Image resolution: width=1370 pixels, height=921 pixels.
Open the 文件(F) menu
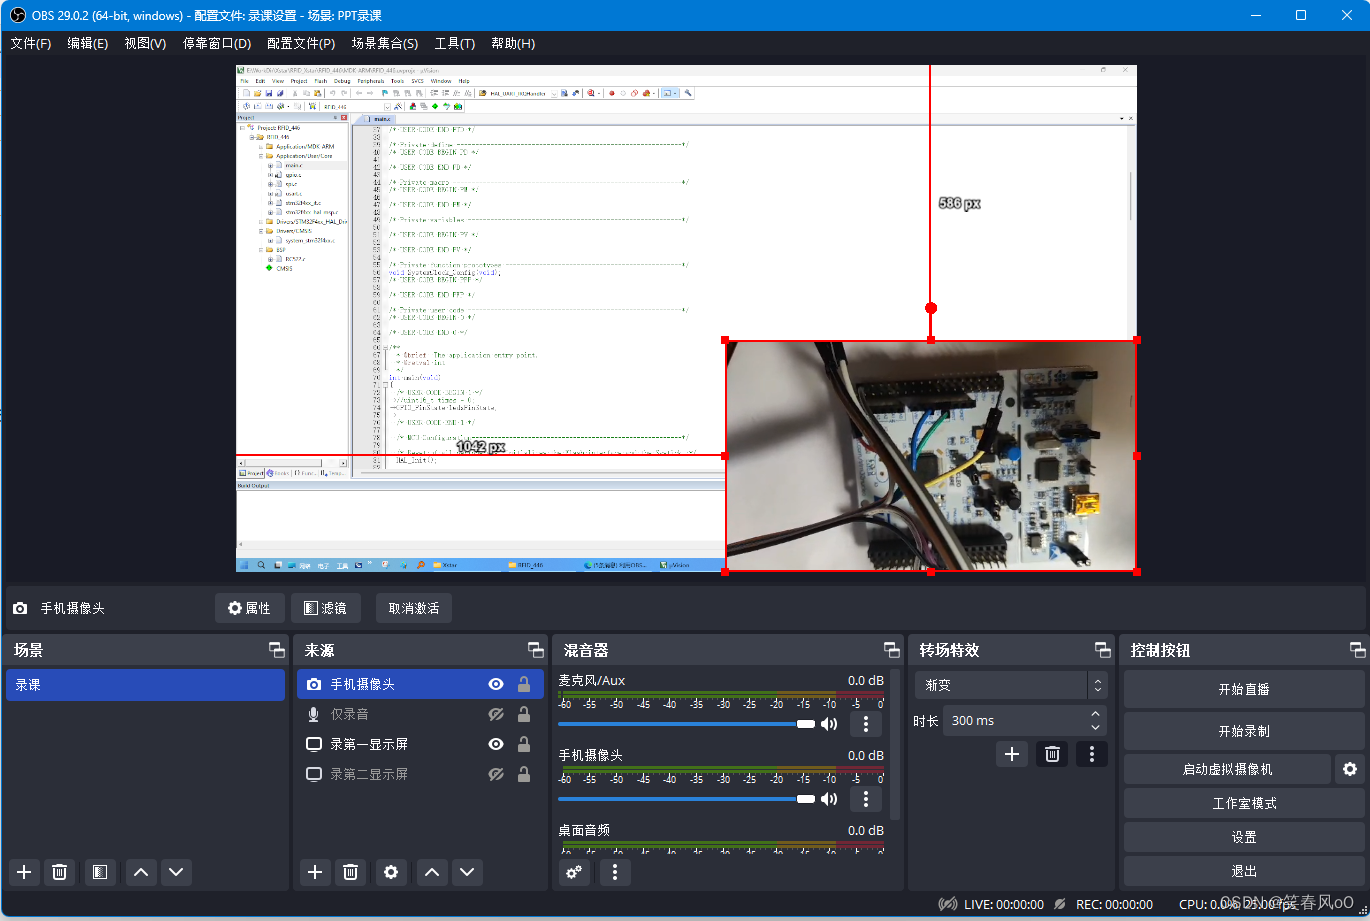(31, 43)
